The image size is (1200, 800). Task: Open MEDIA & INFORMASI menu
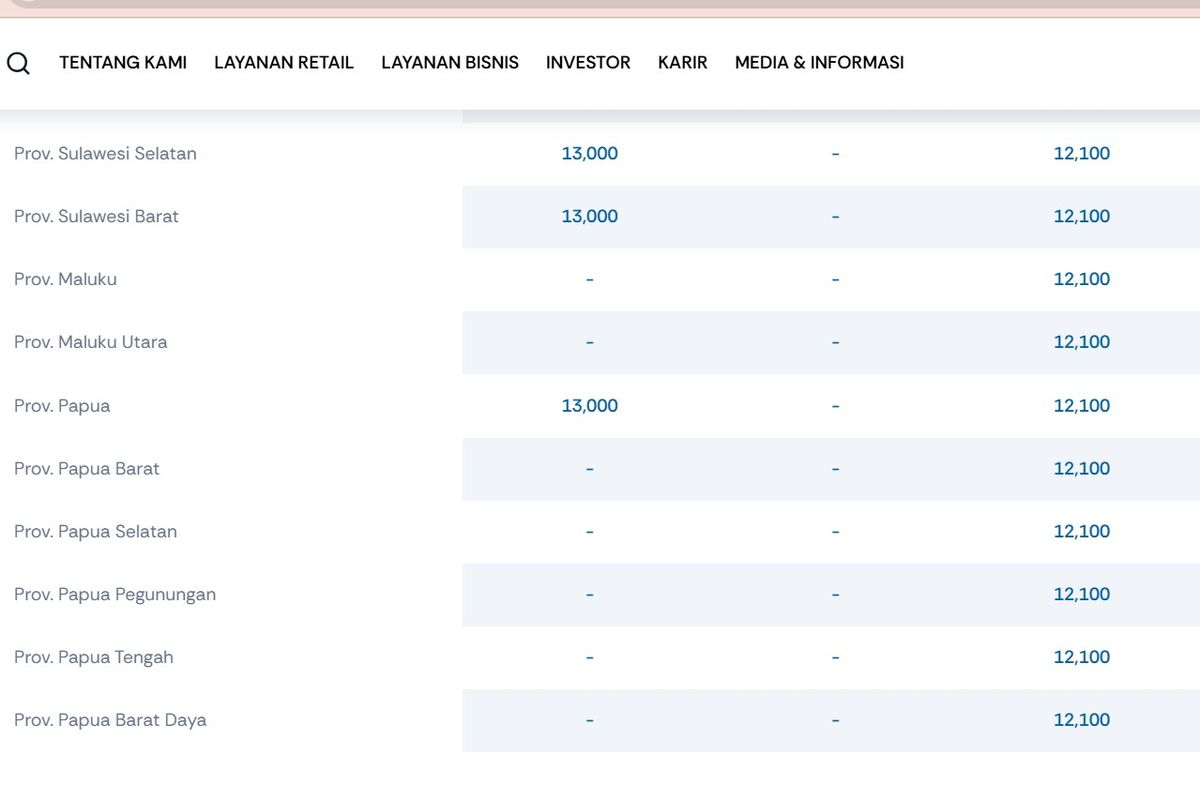click(819, 62)
